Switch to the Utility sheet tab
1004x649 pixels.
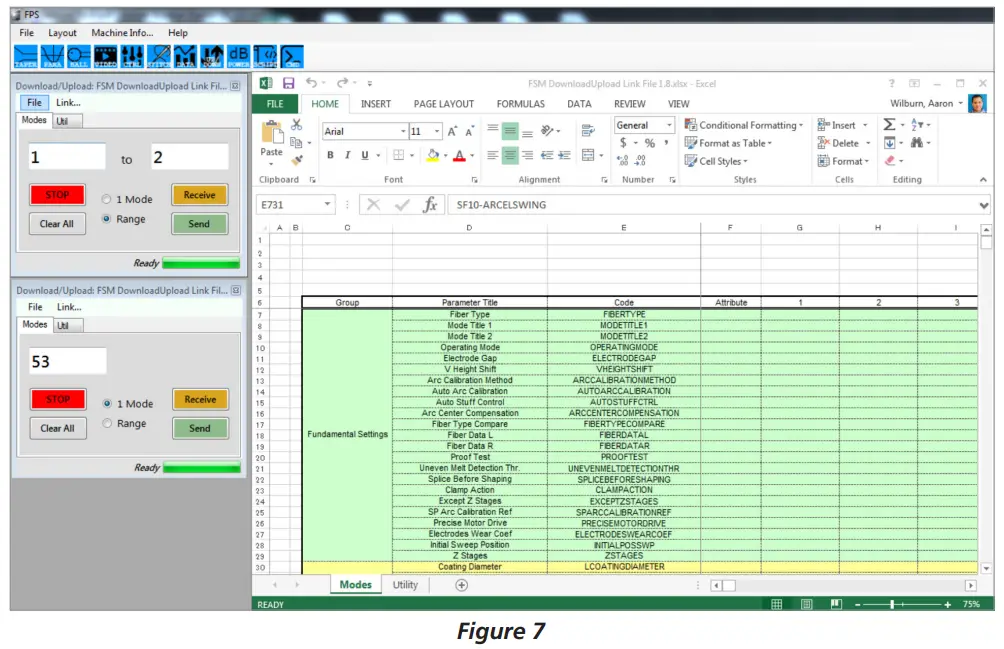[x=404, y=584]
